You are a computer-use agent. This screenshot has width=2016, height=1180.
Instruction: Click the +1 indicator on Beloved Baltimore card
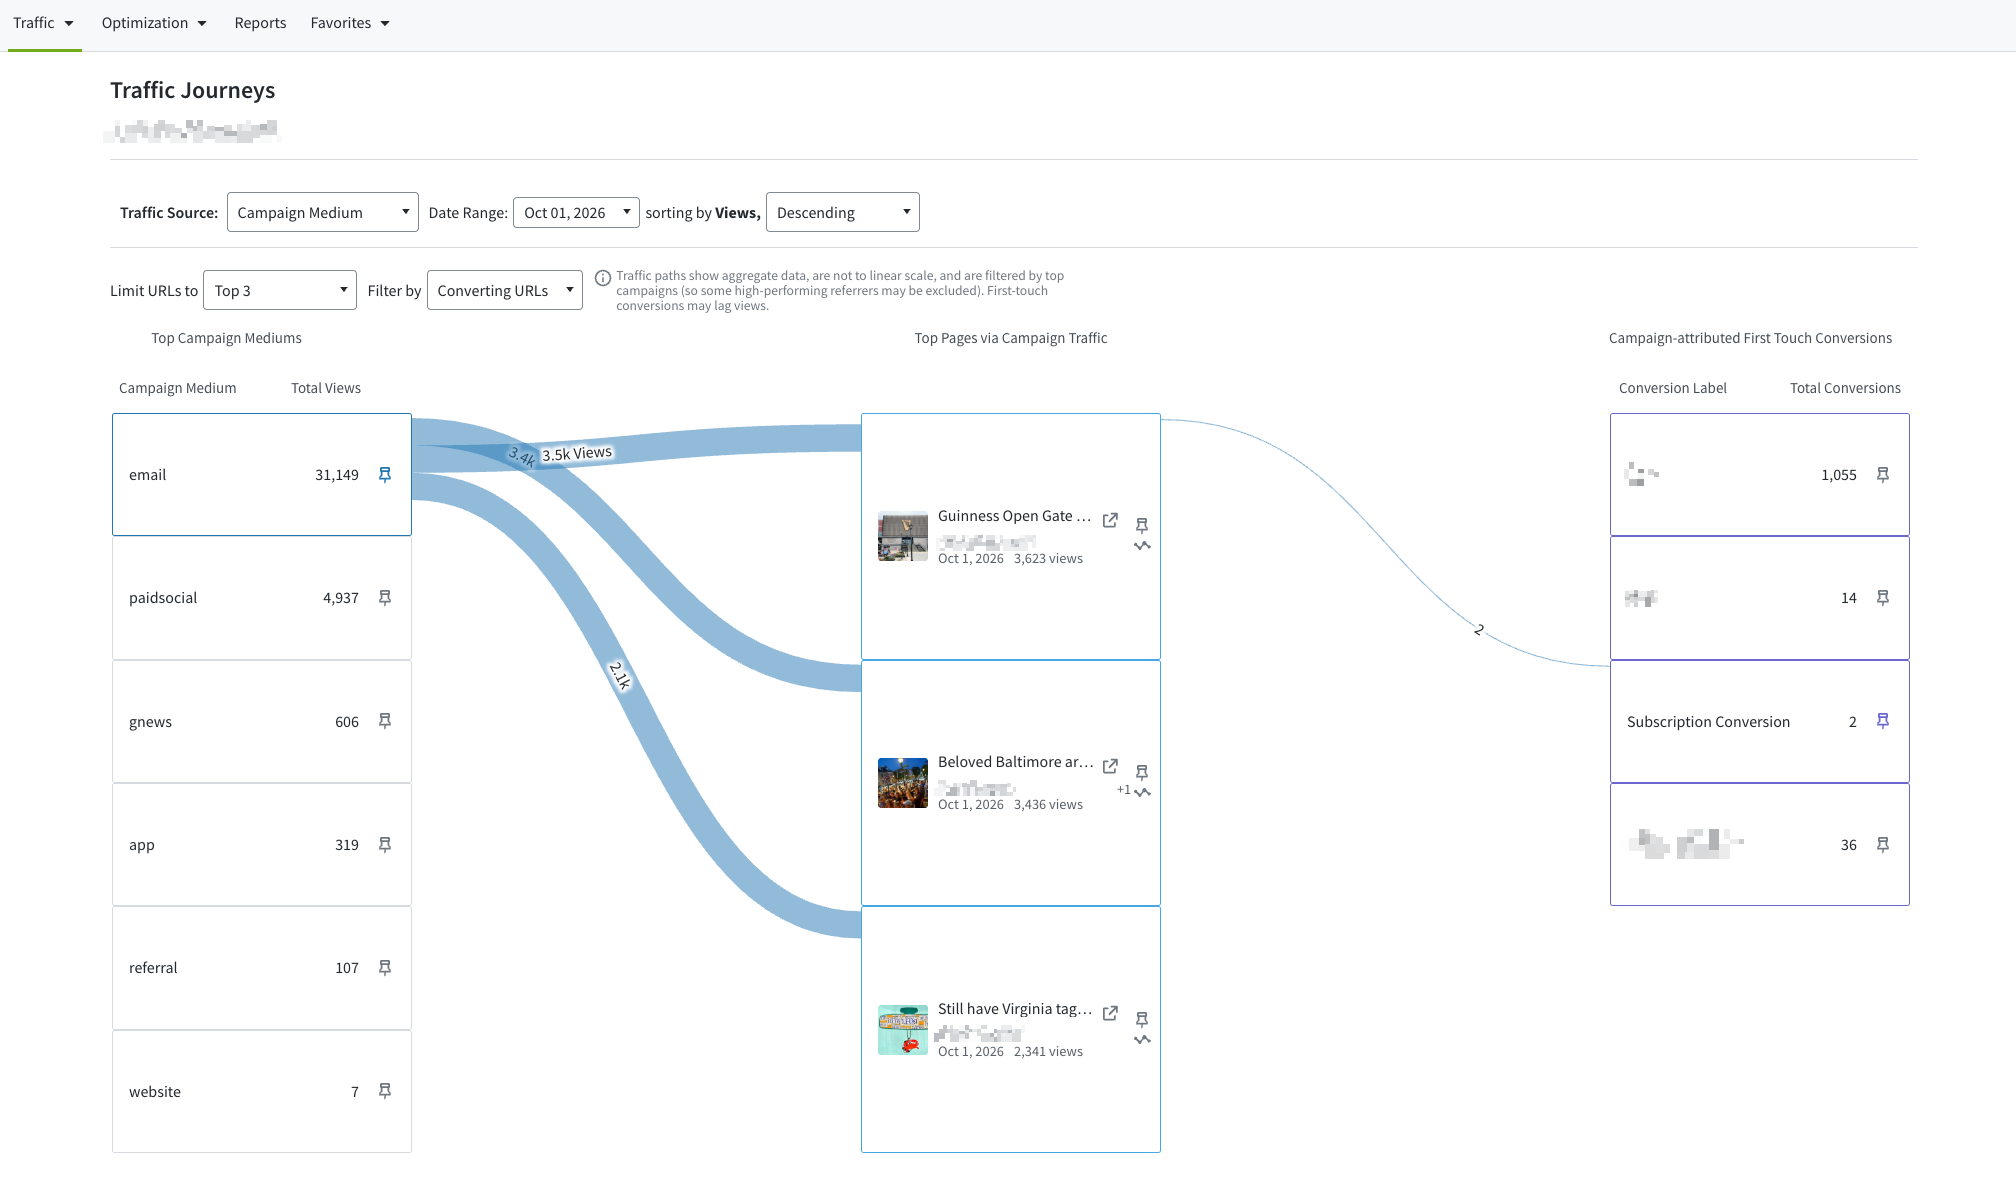click(x=1123, y=790)
